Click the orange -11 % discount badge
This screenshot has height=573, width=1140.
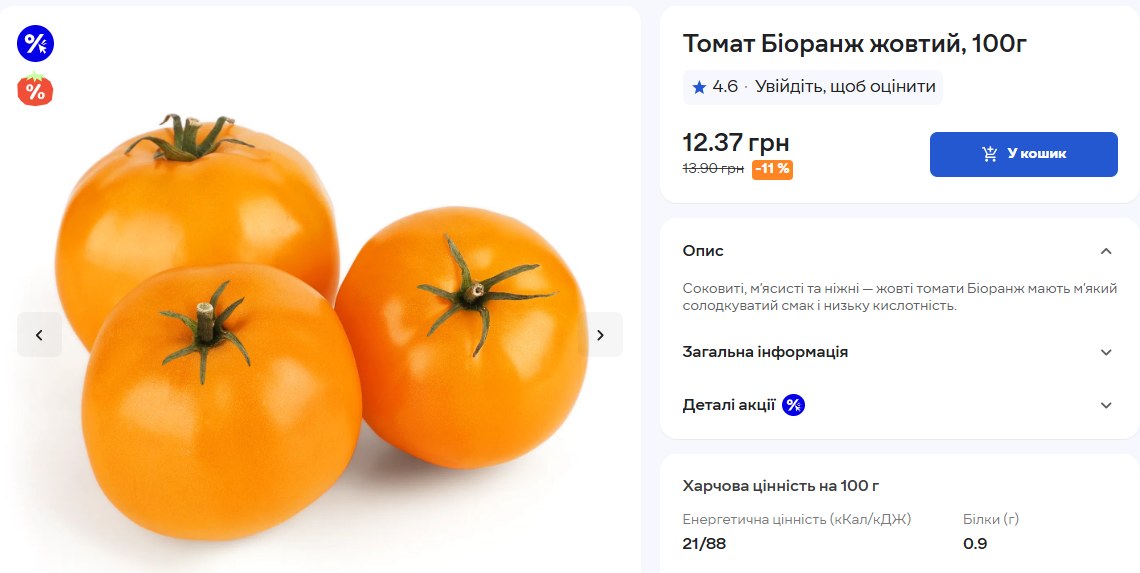772,169
